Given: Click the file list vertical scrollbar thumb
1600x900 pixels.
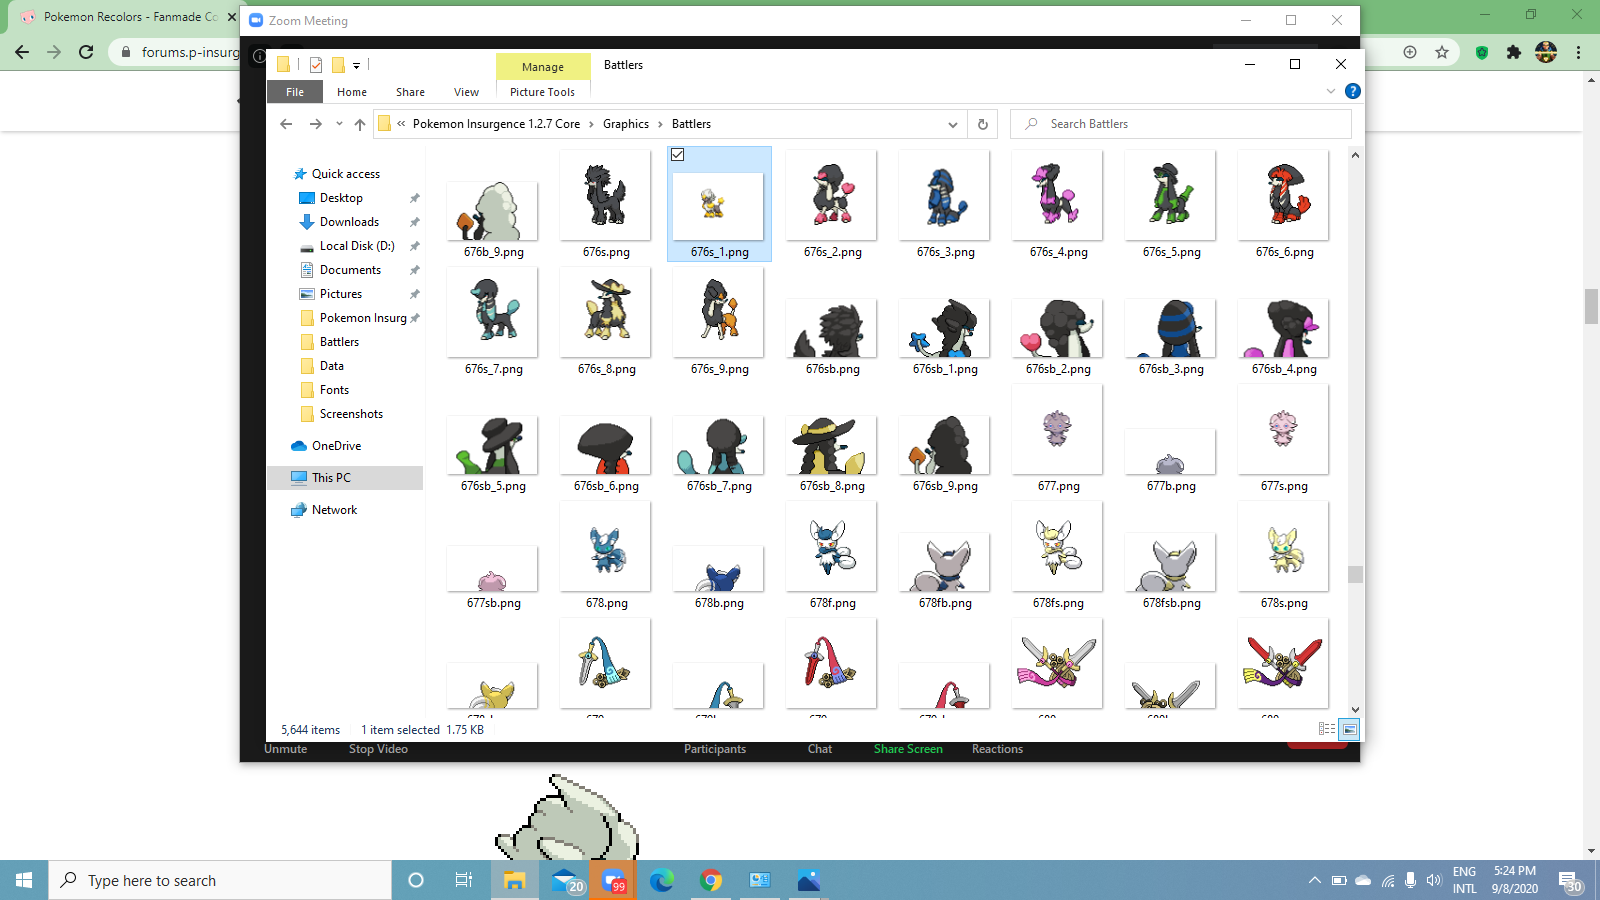Looking at the screenshot, I should click(1355, 574).
